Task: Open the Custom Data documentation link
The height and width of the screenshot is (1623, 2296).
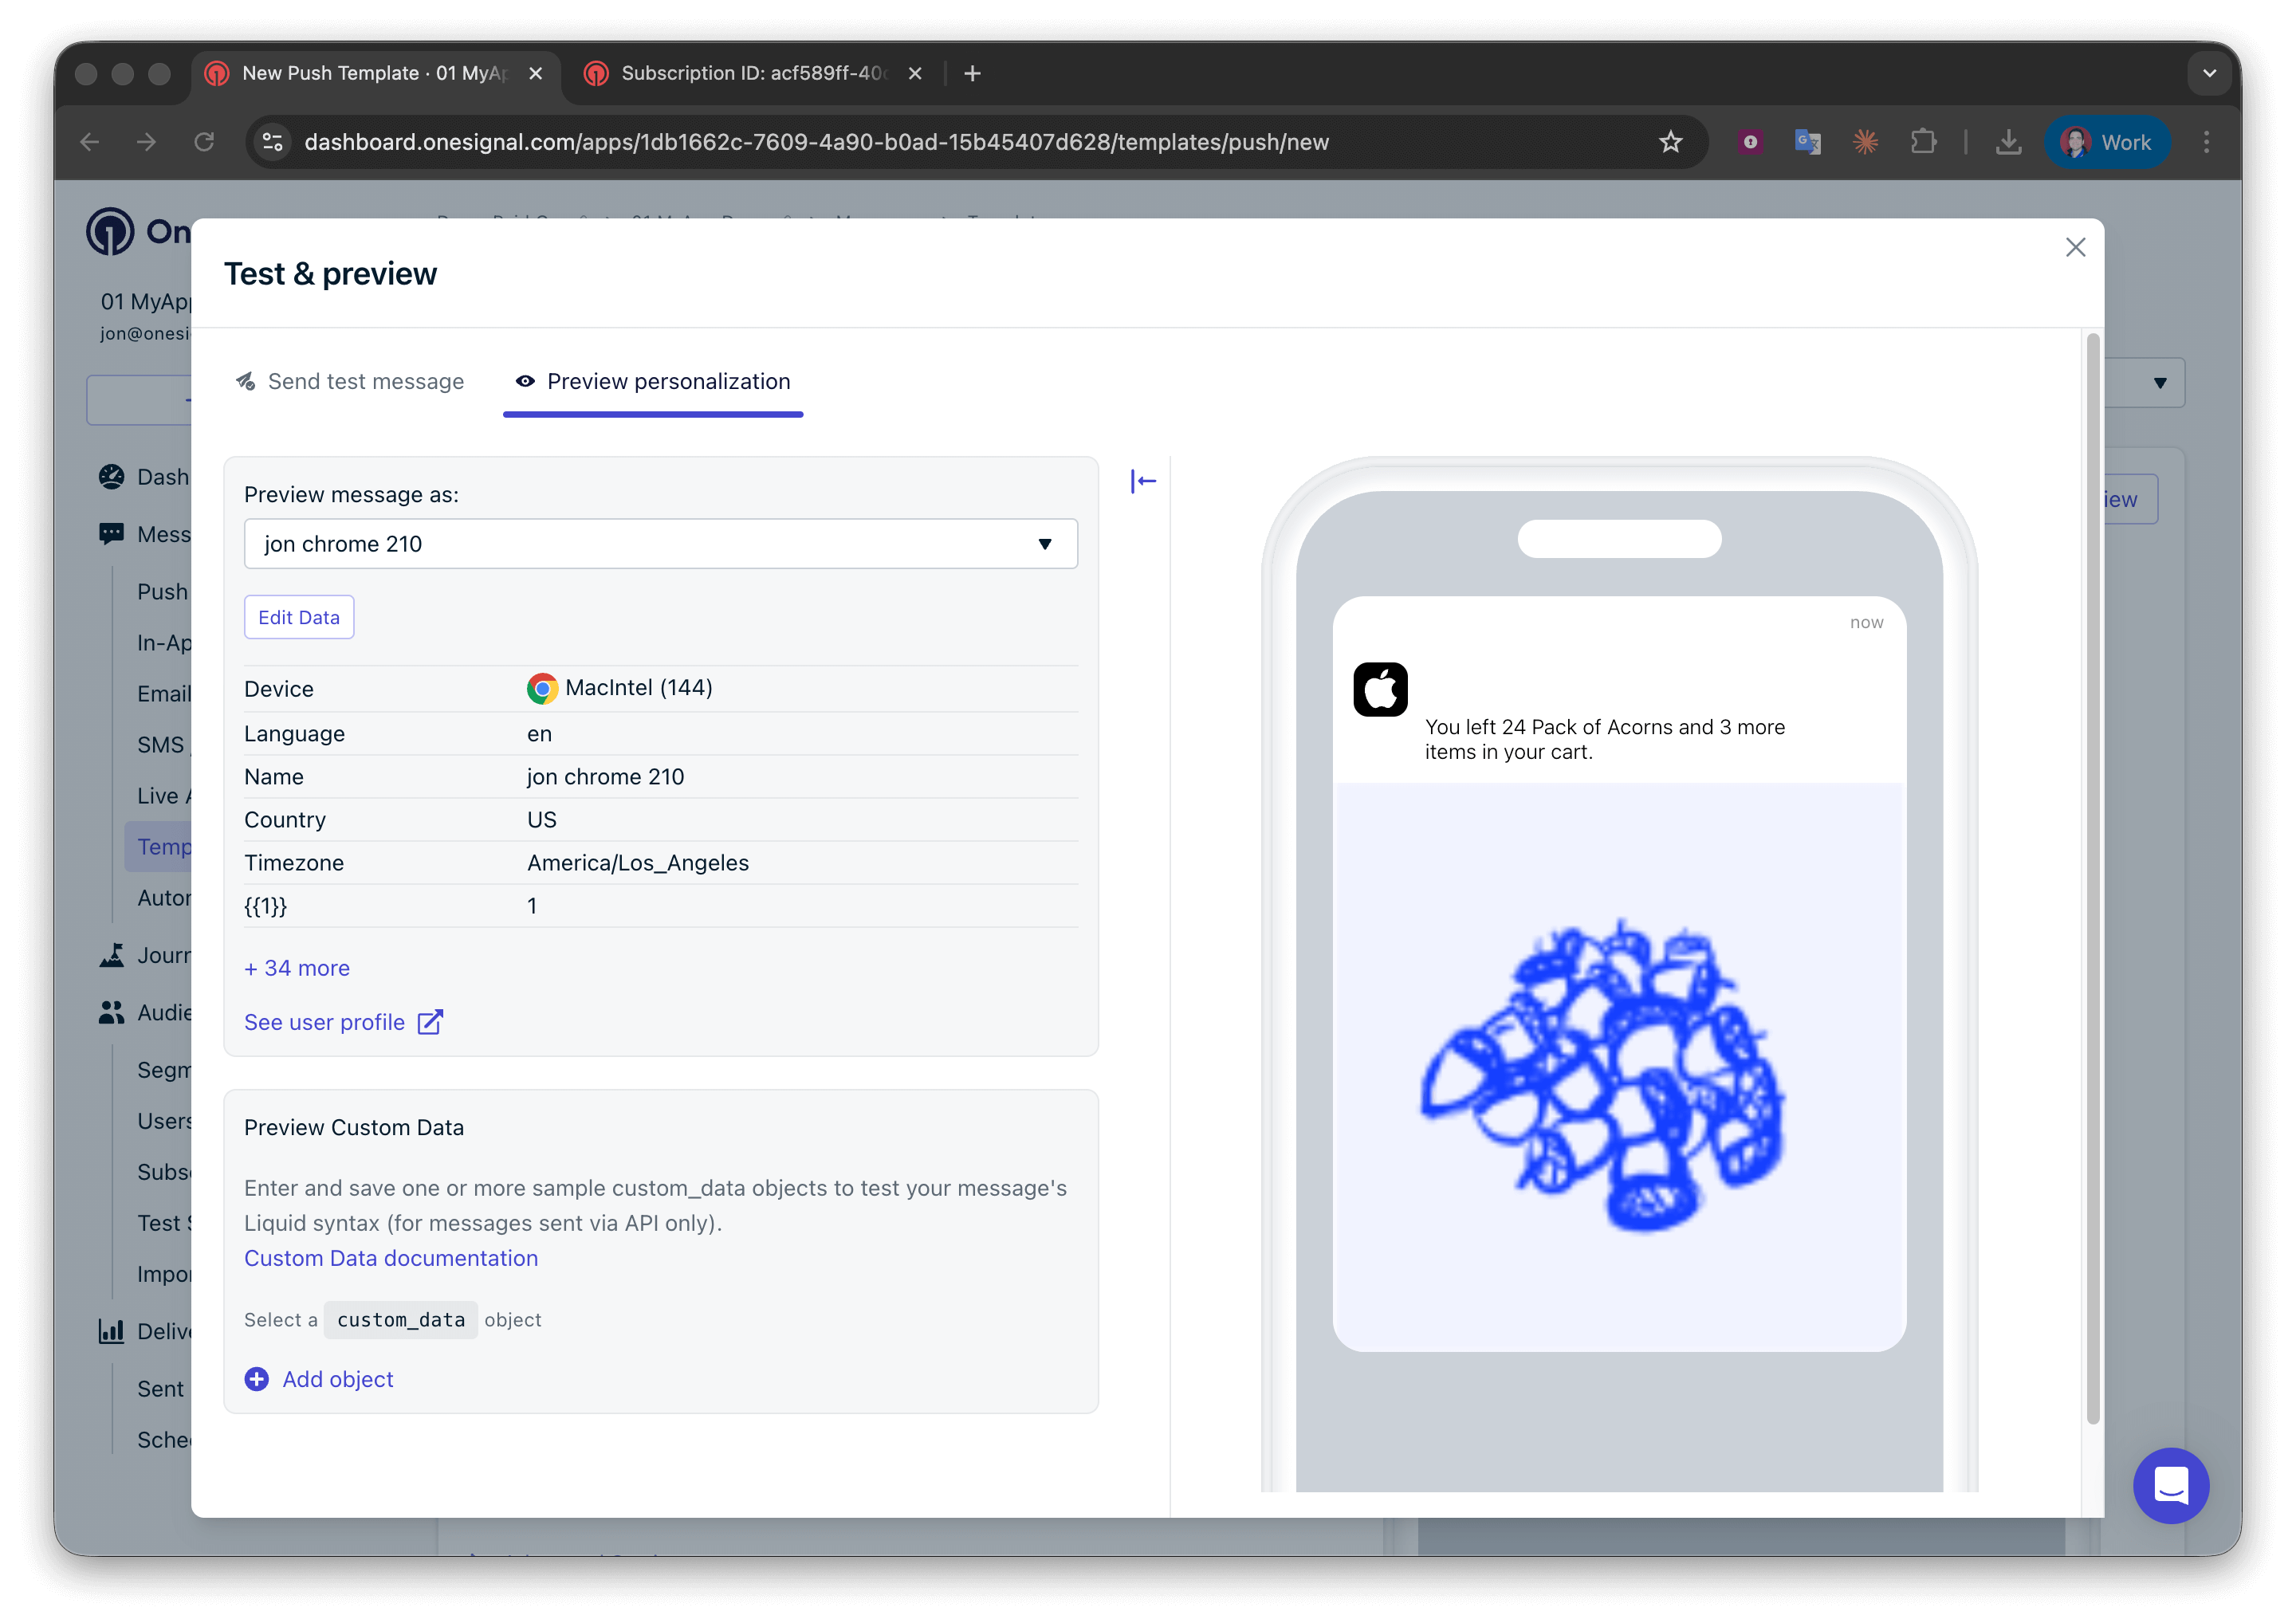Action: click(x=391, y=1258)
